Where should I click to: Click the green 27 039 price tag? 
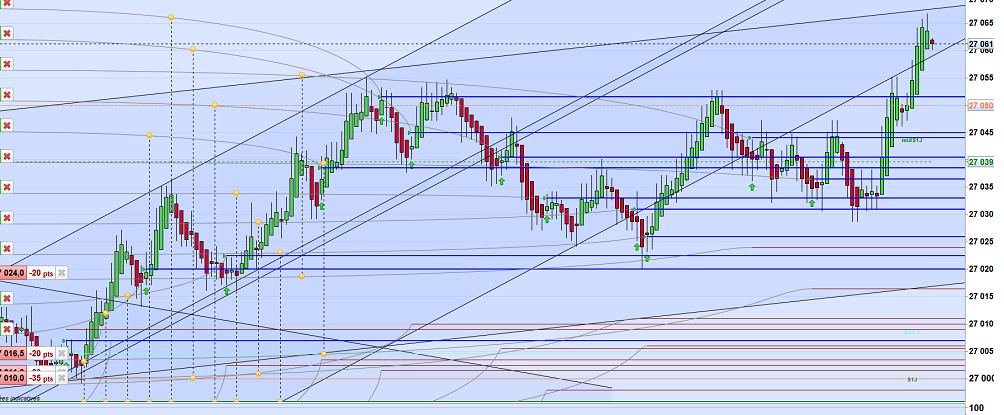pos(981,162)
